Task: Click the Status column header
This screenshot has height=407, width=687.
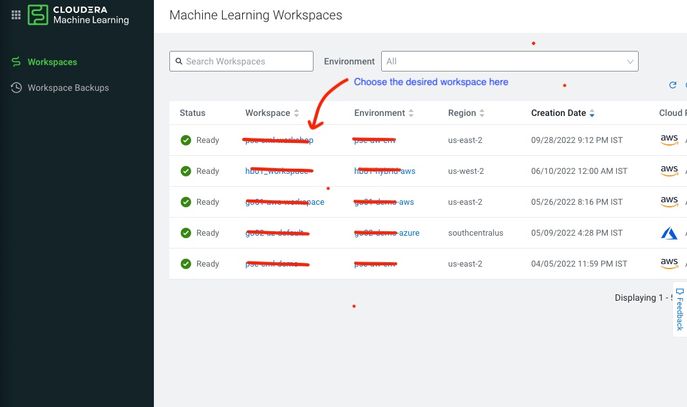Action: [192, 113]
